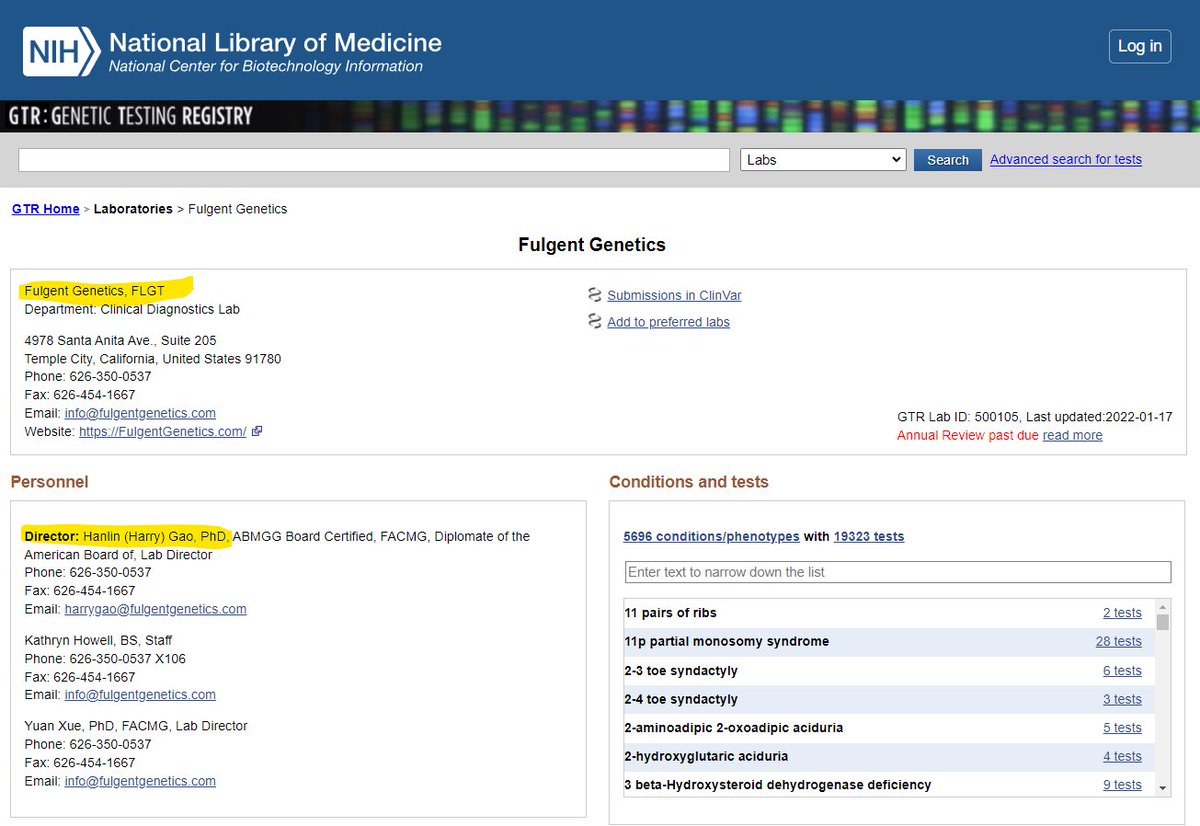Email harrygao@fulgentgenetics.com link
This screenshot has height=826, width=1200.
coord(155,609)
